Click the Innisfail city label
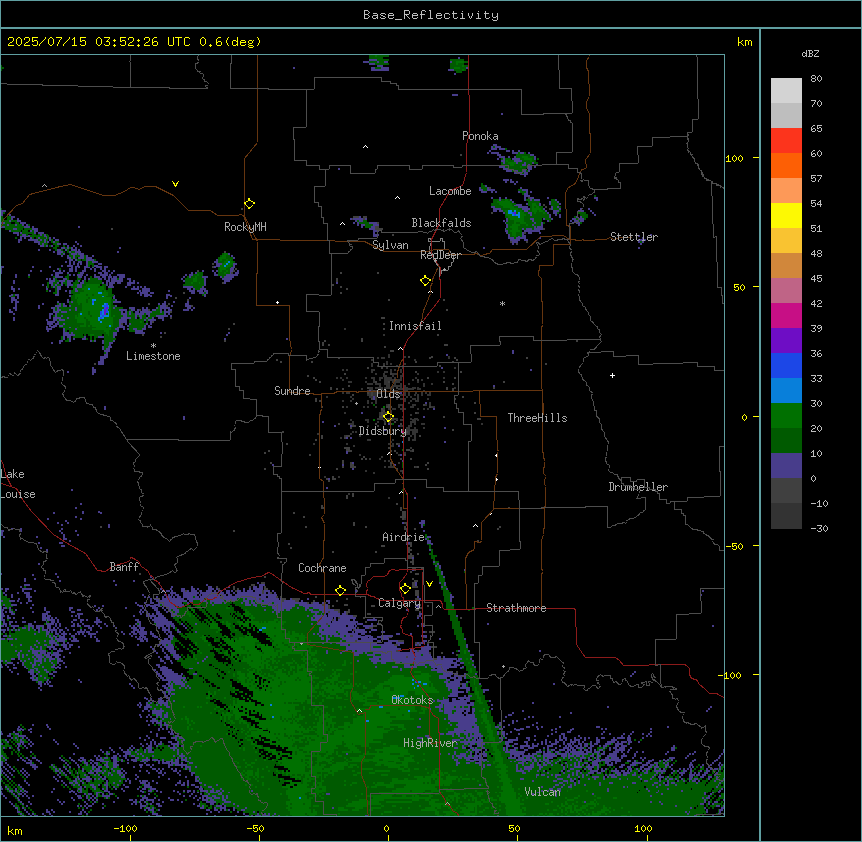The image size is (862, 842). [x=415, y=326]
